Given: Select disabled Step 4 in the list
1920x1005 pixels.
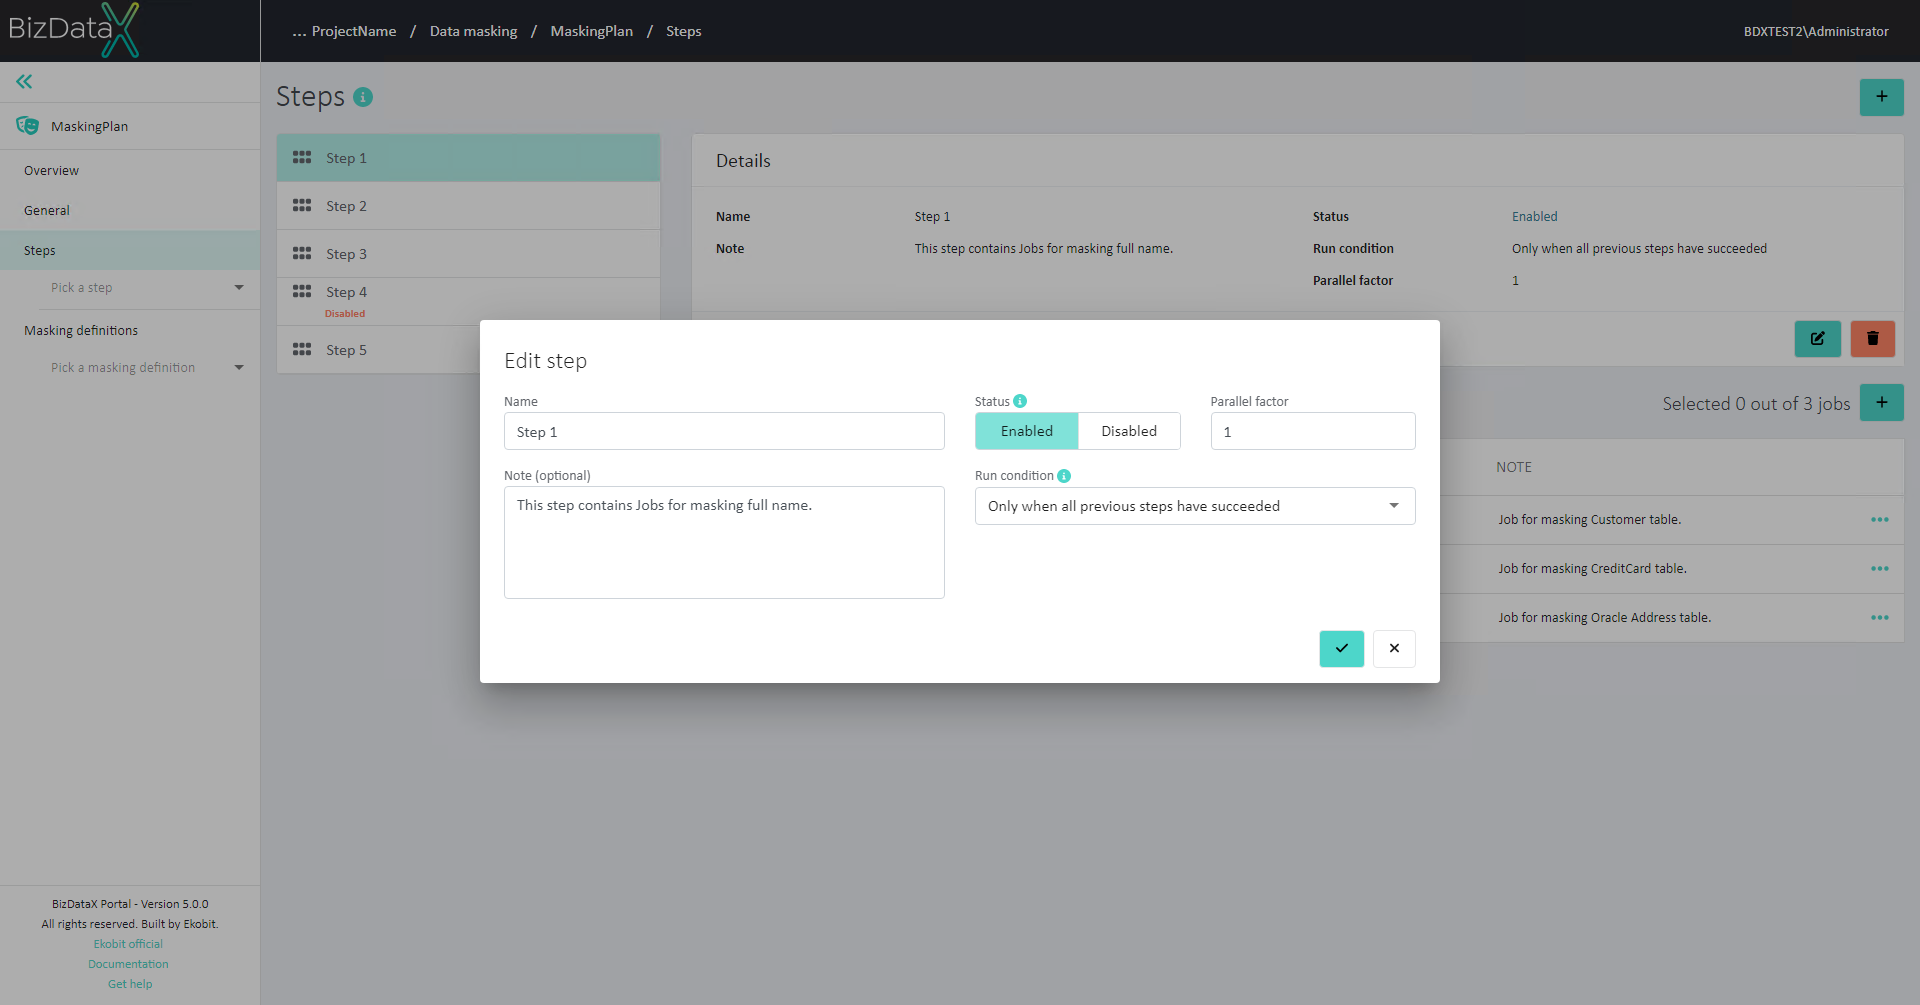Looking at the screenshot, I should coord(468,300).
